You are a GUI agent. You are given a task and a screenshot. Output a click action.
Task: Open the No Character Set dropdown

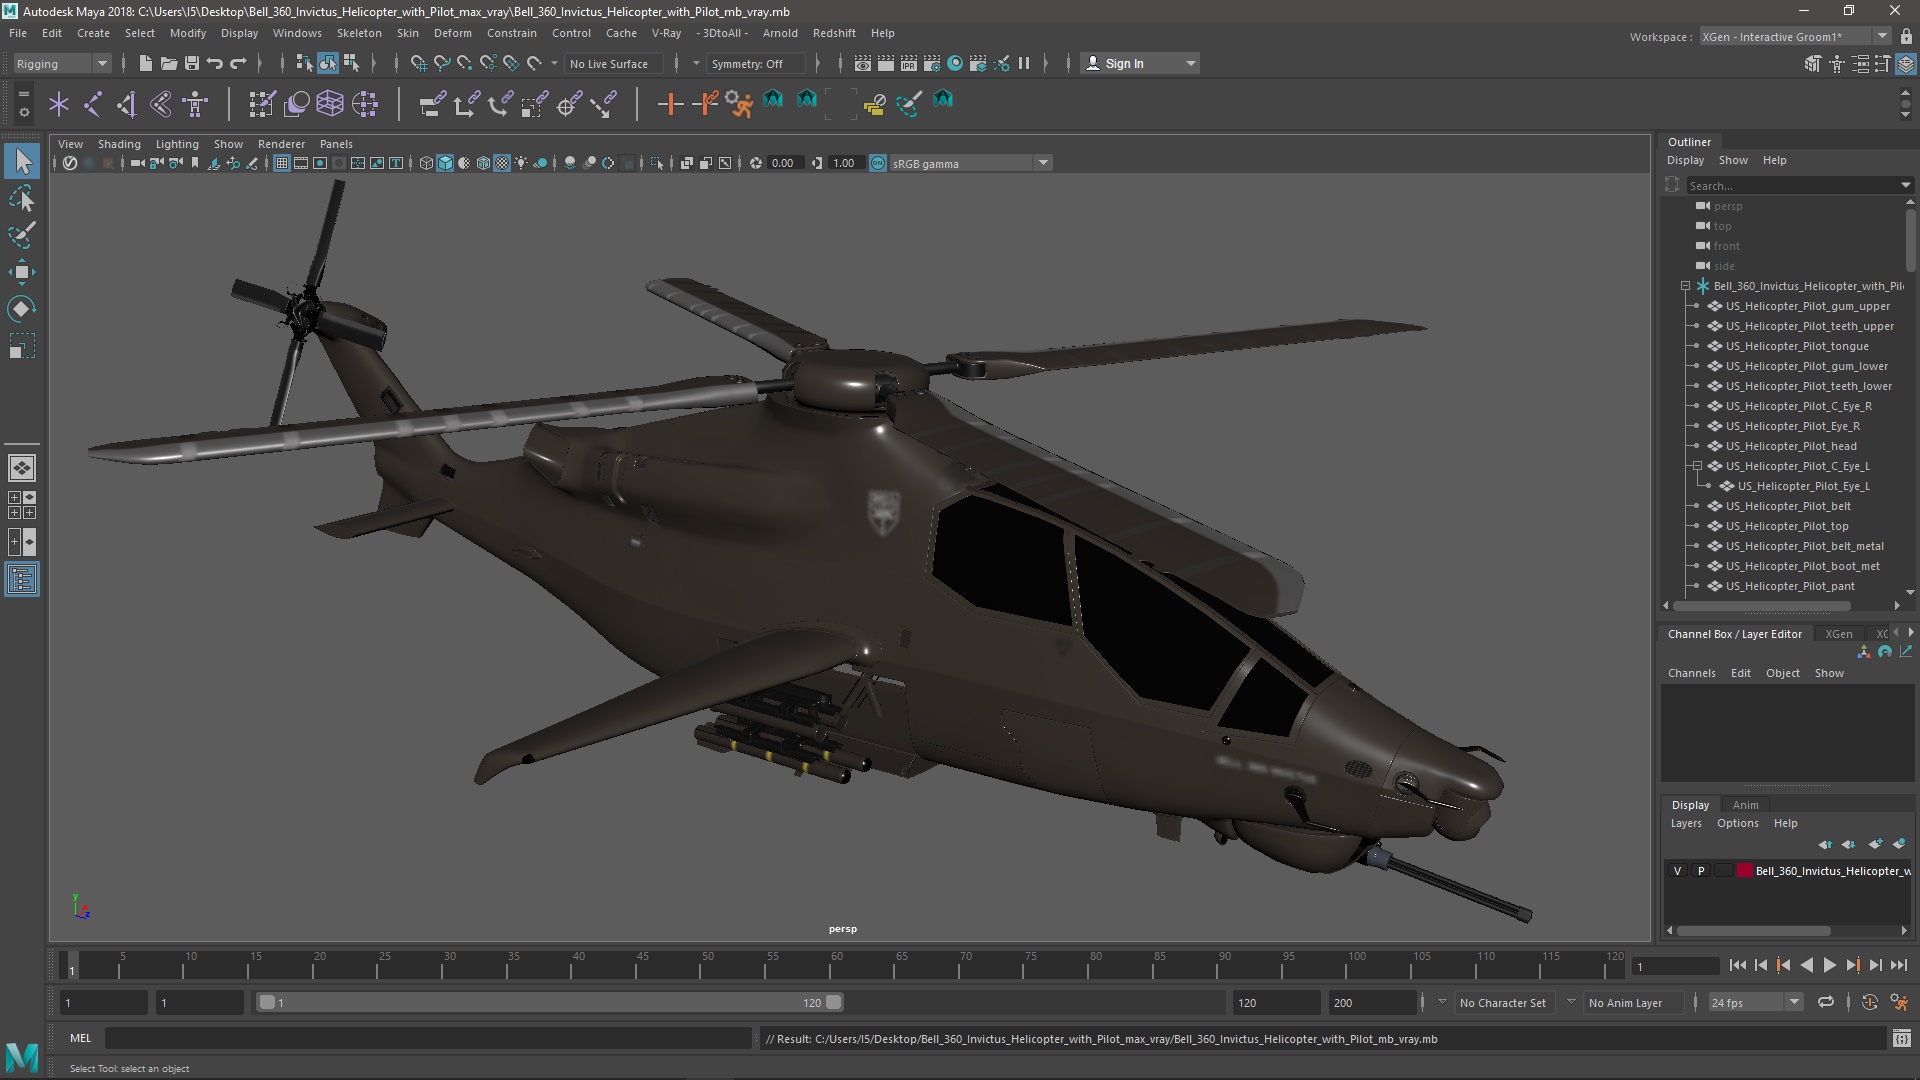(x=1505, y=1002)
